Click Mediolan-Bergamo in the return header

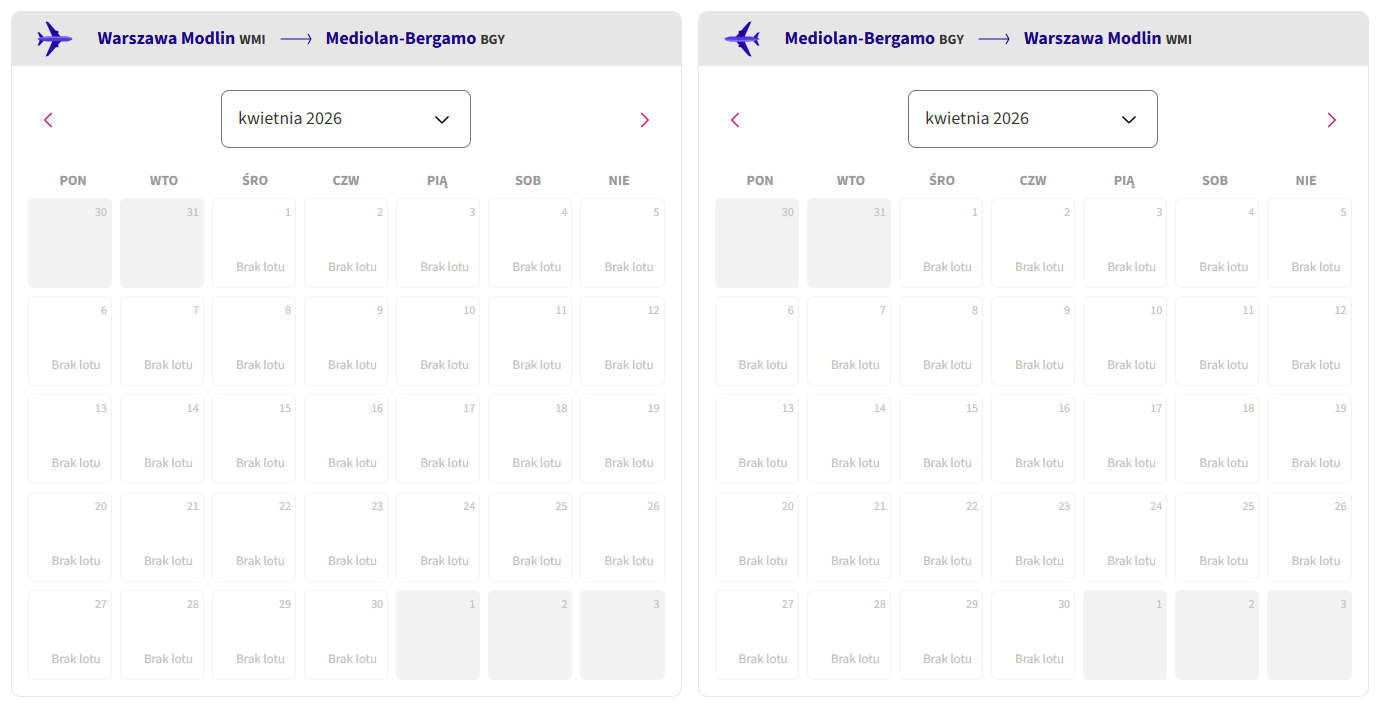point(860,39)
